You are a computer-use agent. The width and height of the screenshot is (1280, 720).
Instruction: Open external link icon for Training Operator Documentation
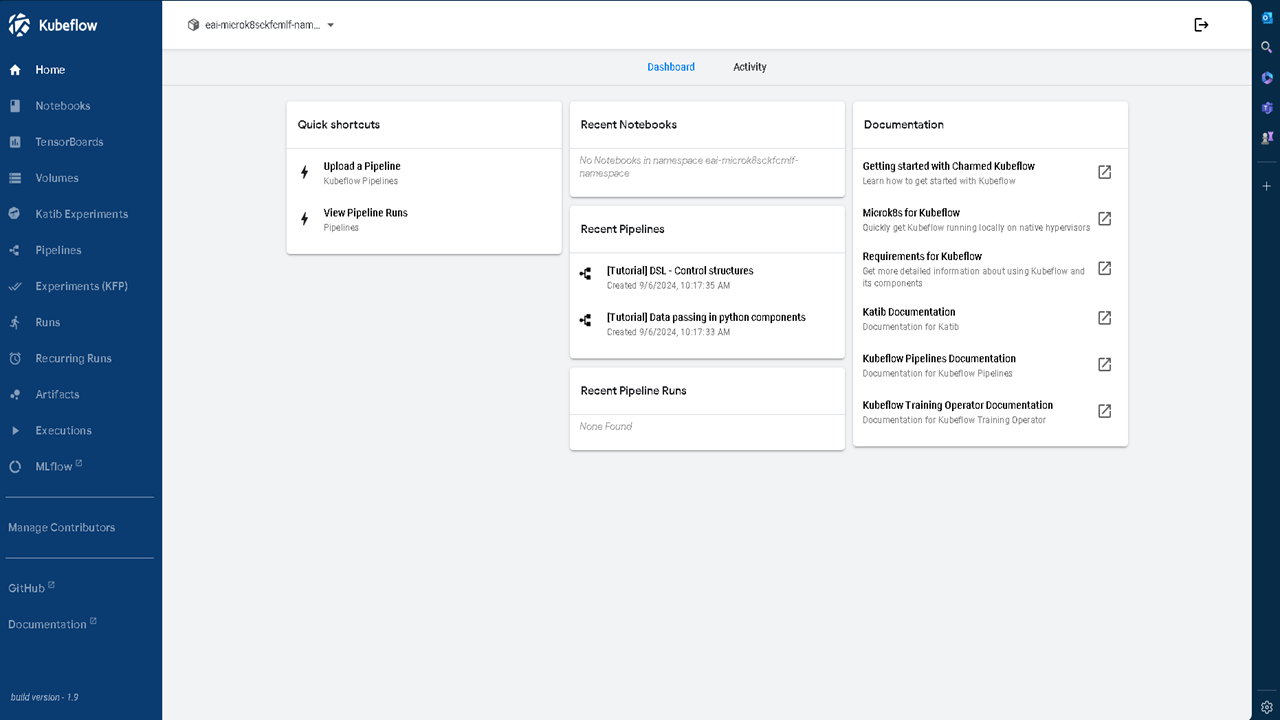[x=1105, y=411]
